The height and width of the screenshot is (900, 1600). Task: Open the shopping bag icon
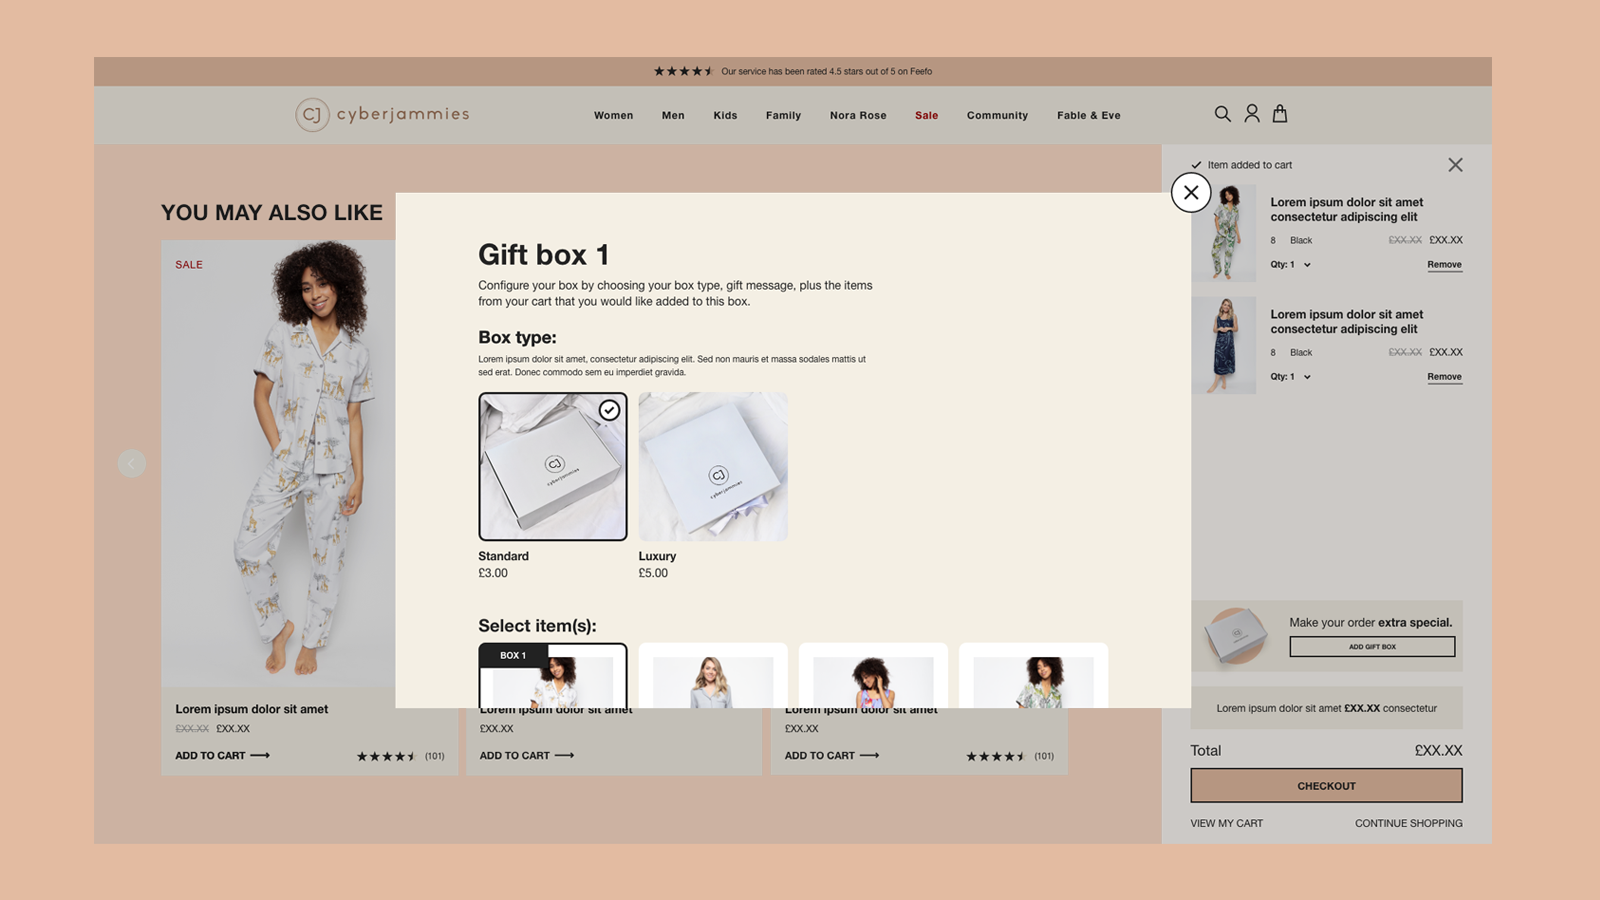(x=1279, y=114)
